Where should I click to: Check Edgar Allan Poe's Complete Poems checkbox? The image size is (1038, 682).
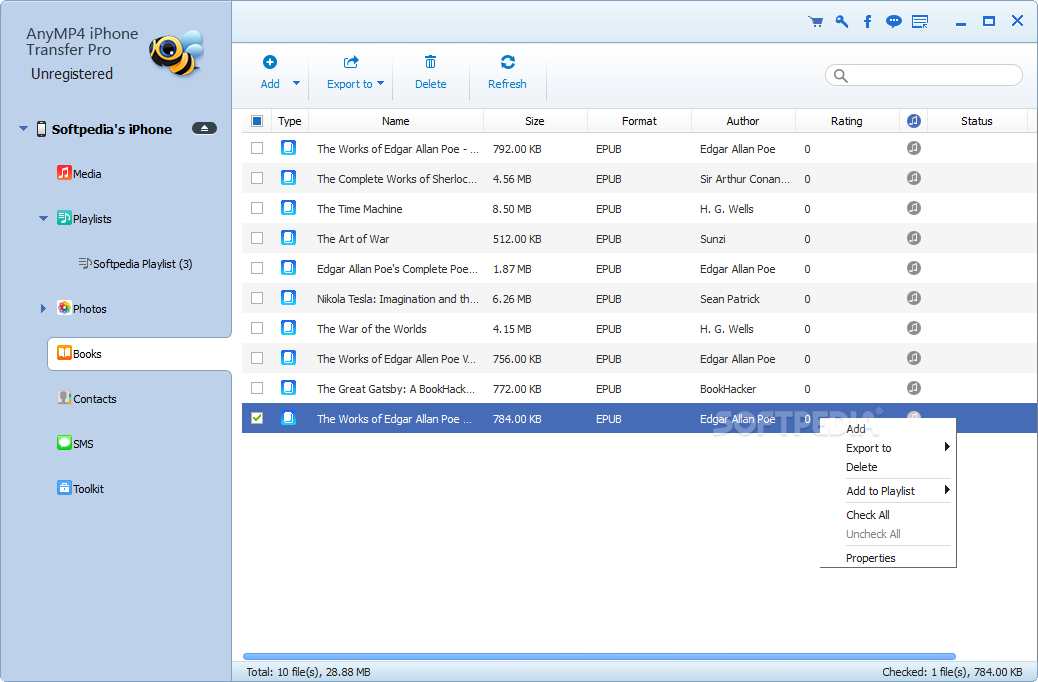[x=257, y=268]
